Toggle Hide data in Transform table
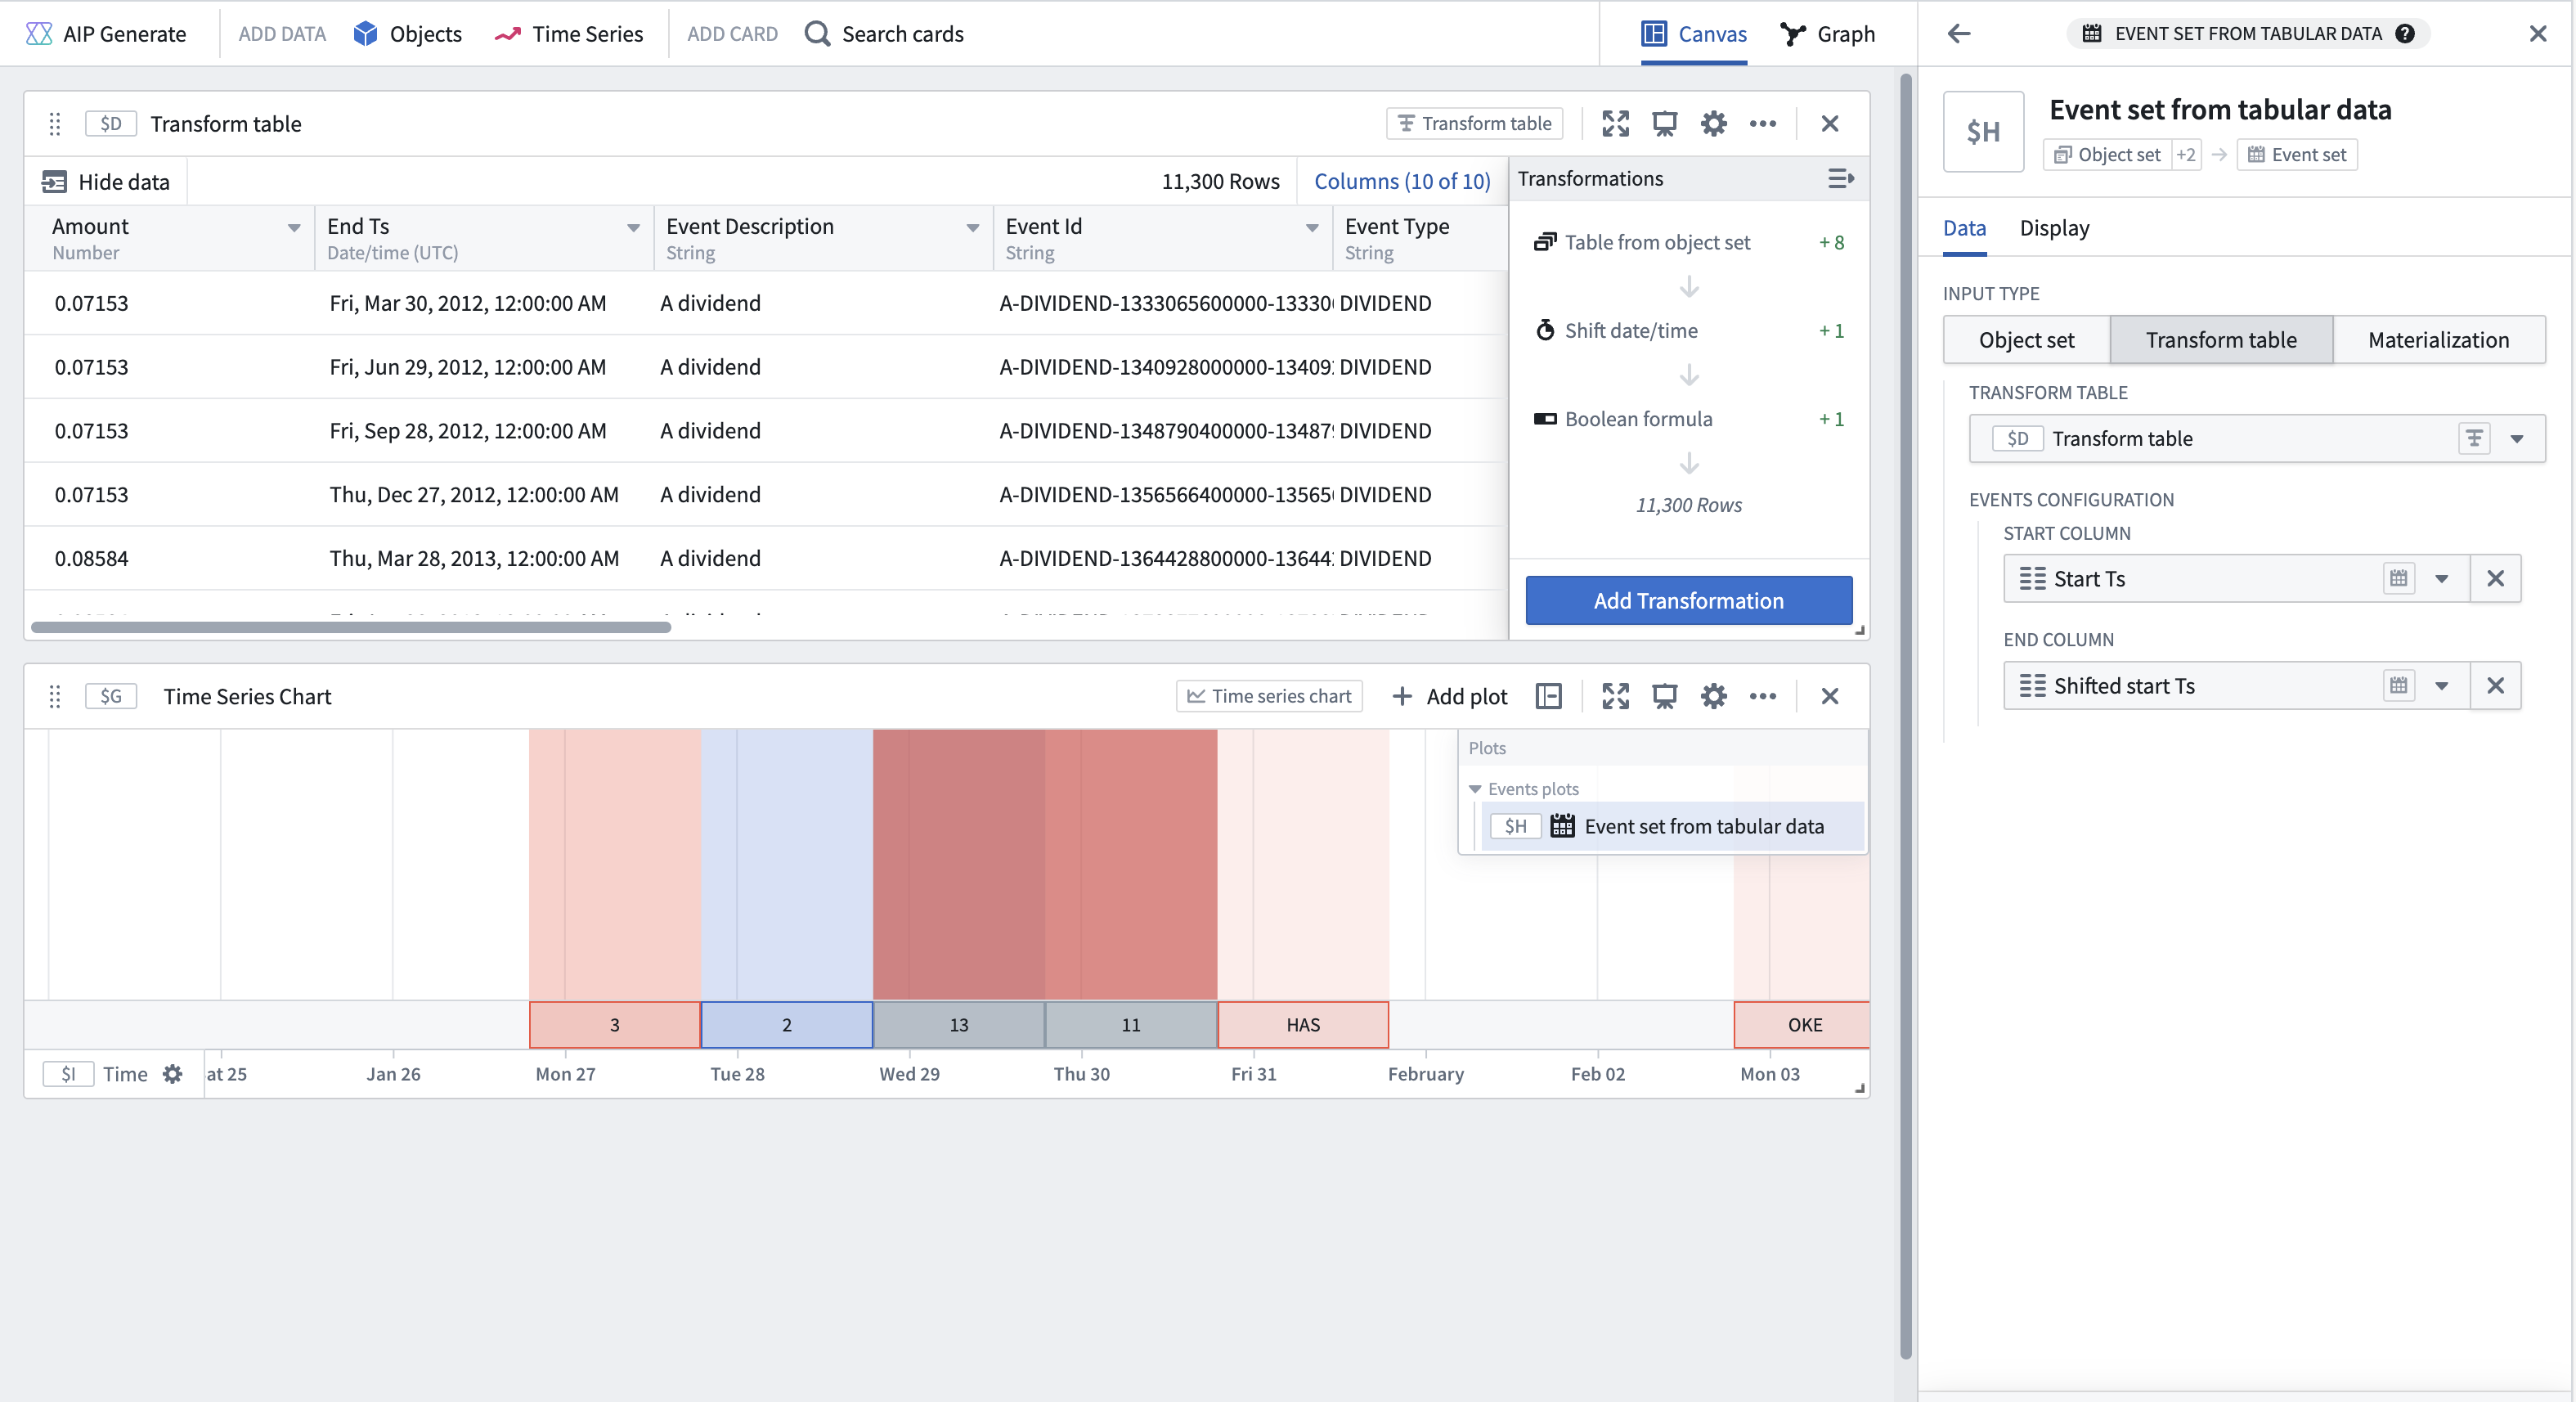The width and height of the screenshot is (2576, 1402). (106, 182)
